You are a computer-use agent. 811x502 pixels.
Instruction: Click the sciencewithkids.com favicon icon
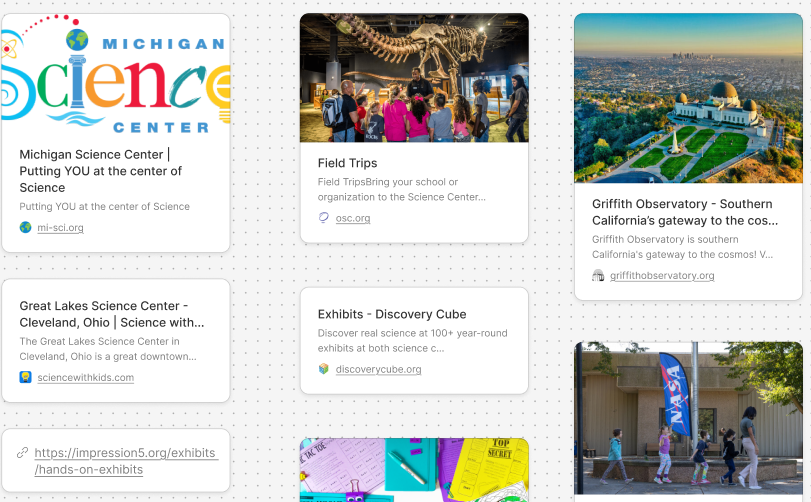pos(26,377)
